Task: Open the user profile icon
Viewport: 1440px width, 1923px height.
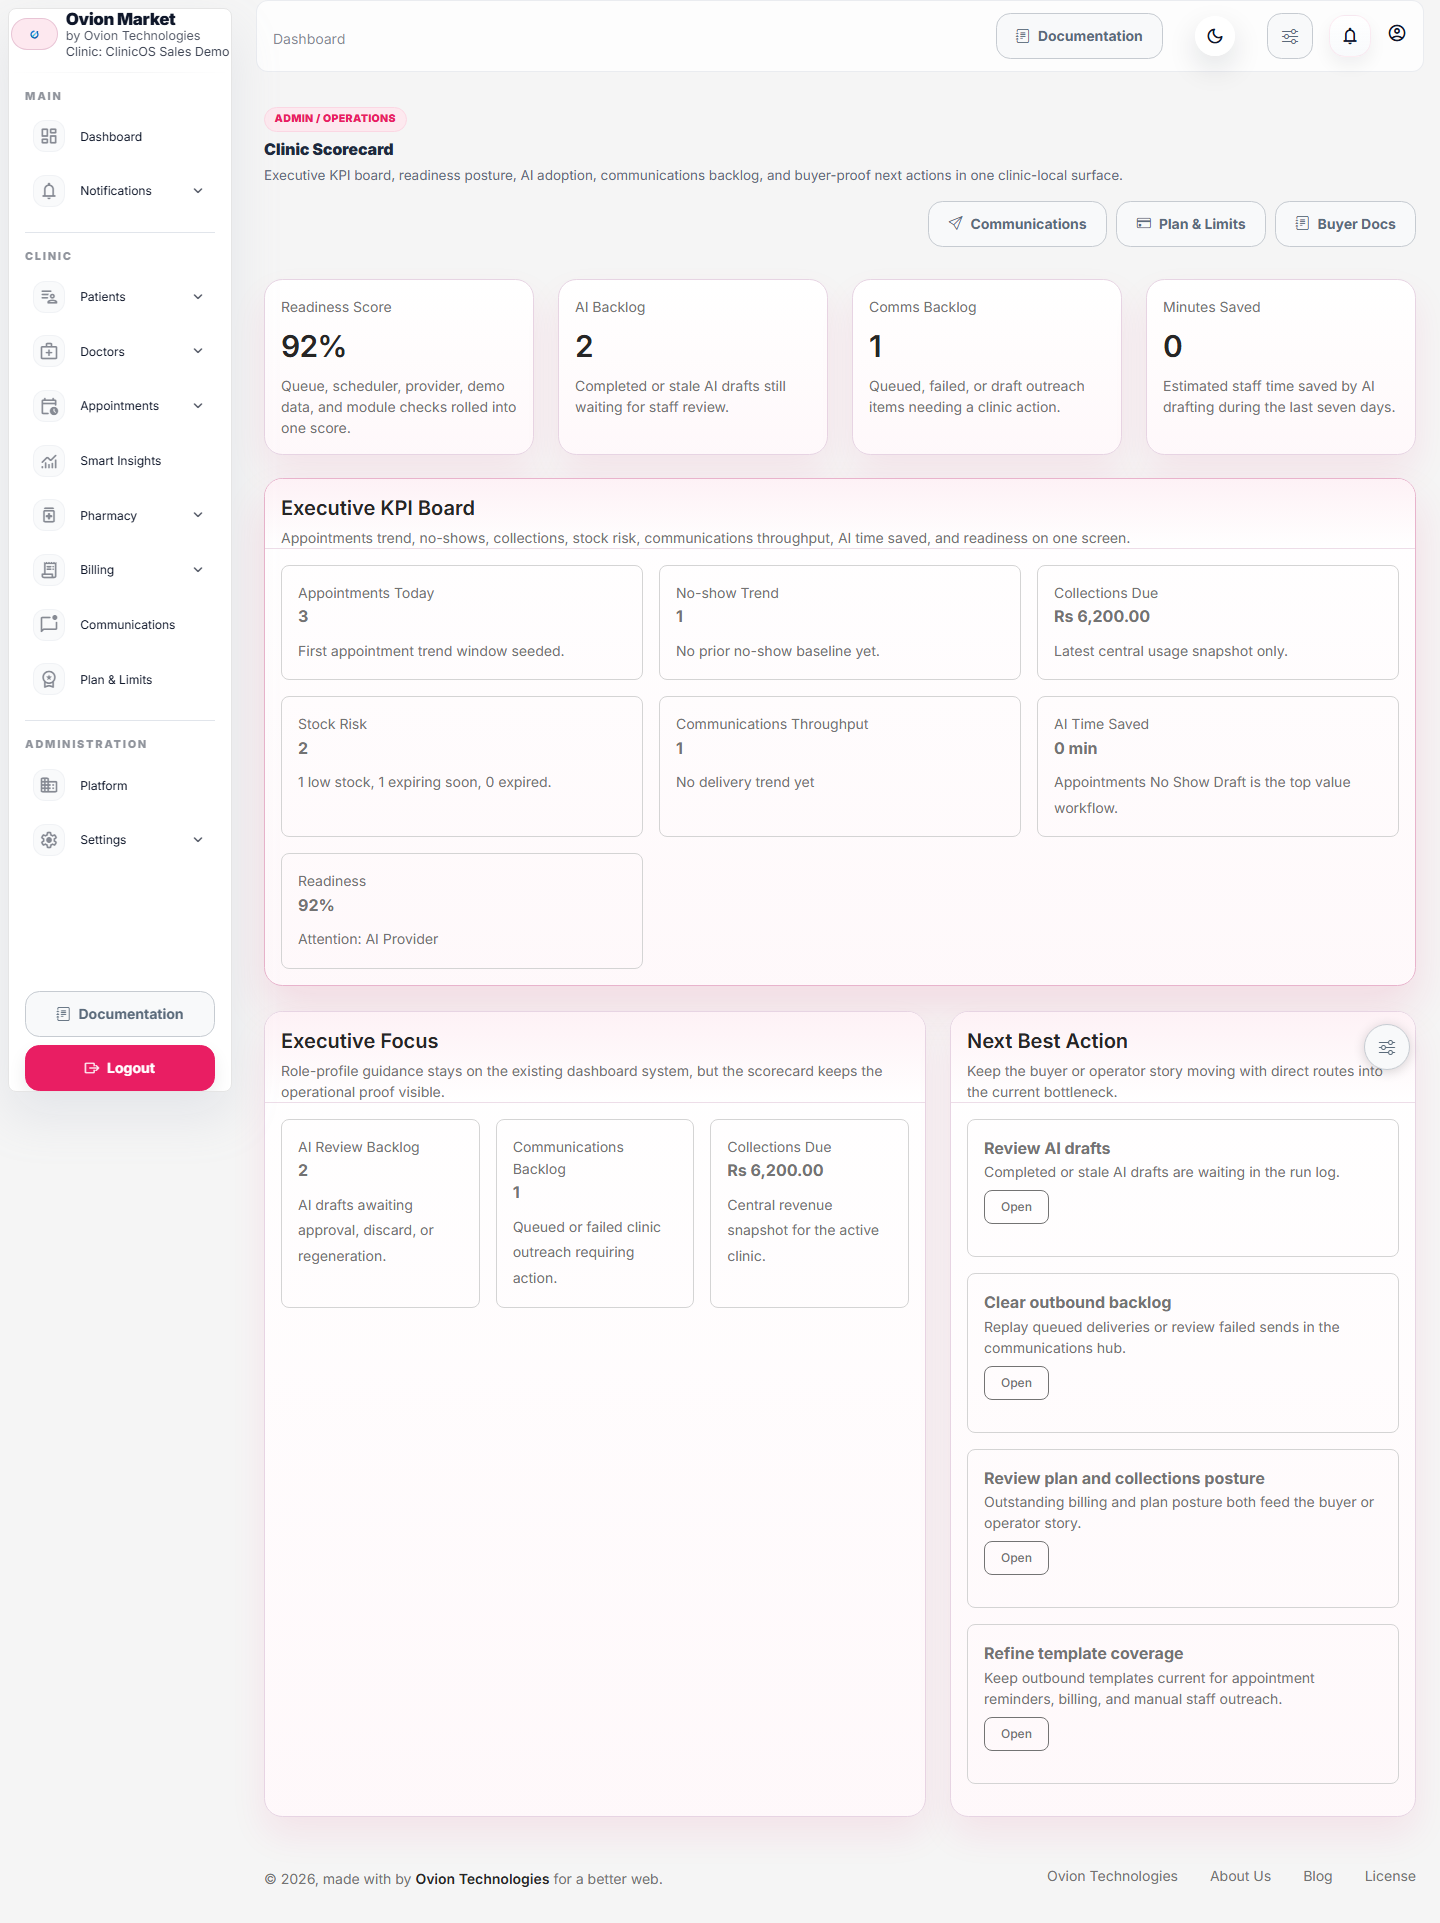Action: point(1397,33)
